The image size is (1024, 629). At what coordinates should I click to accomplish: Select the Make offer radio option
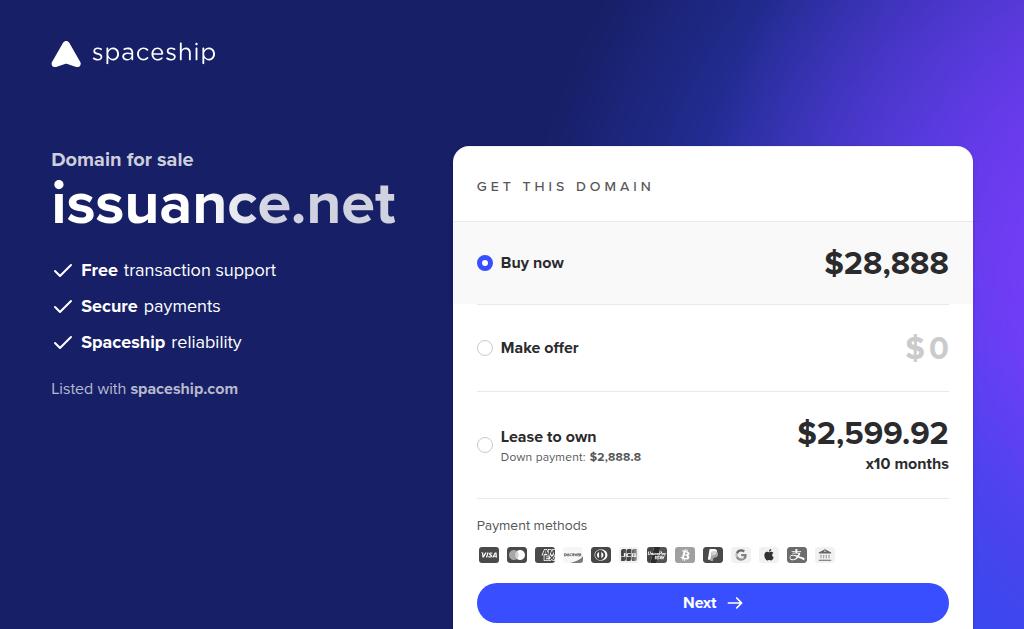(x=485, y=348)
